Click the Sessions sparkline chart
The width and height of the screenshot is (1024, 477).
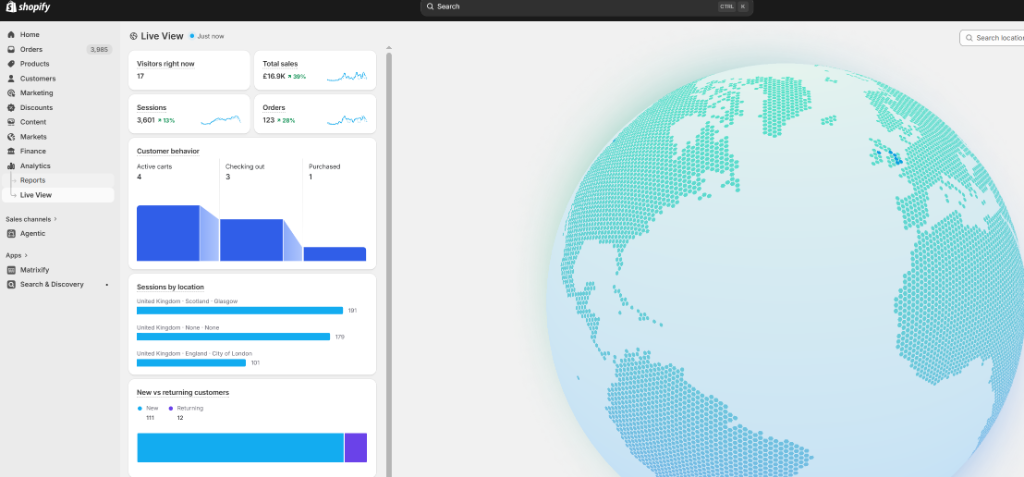click(x=221, y=120)
